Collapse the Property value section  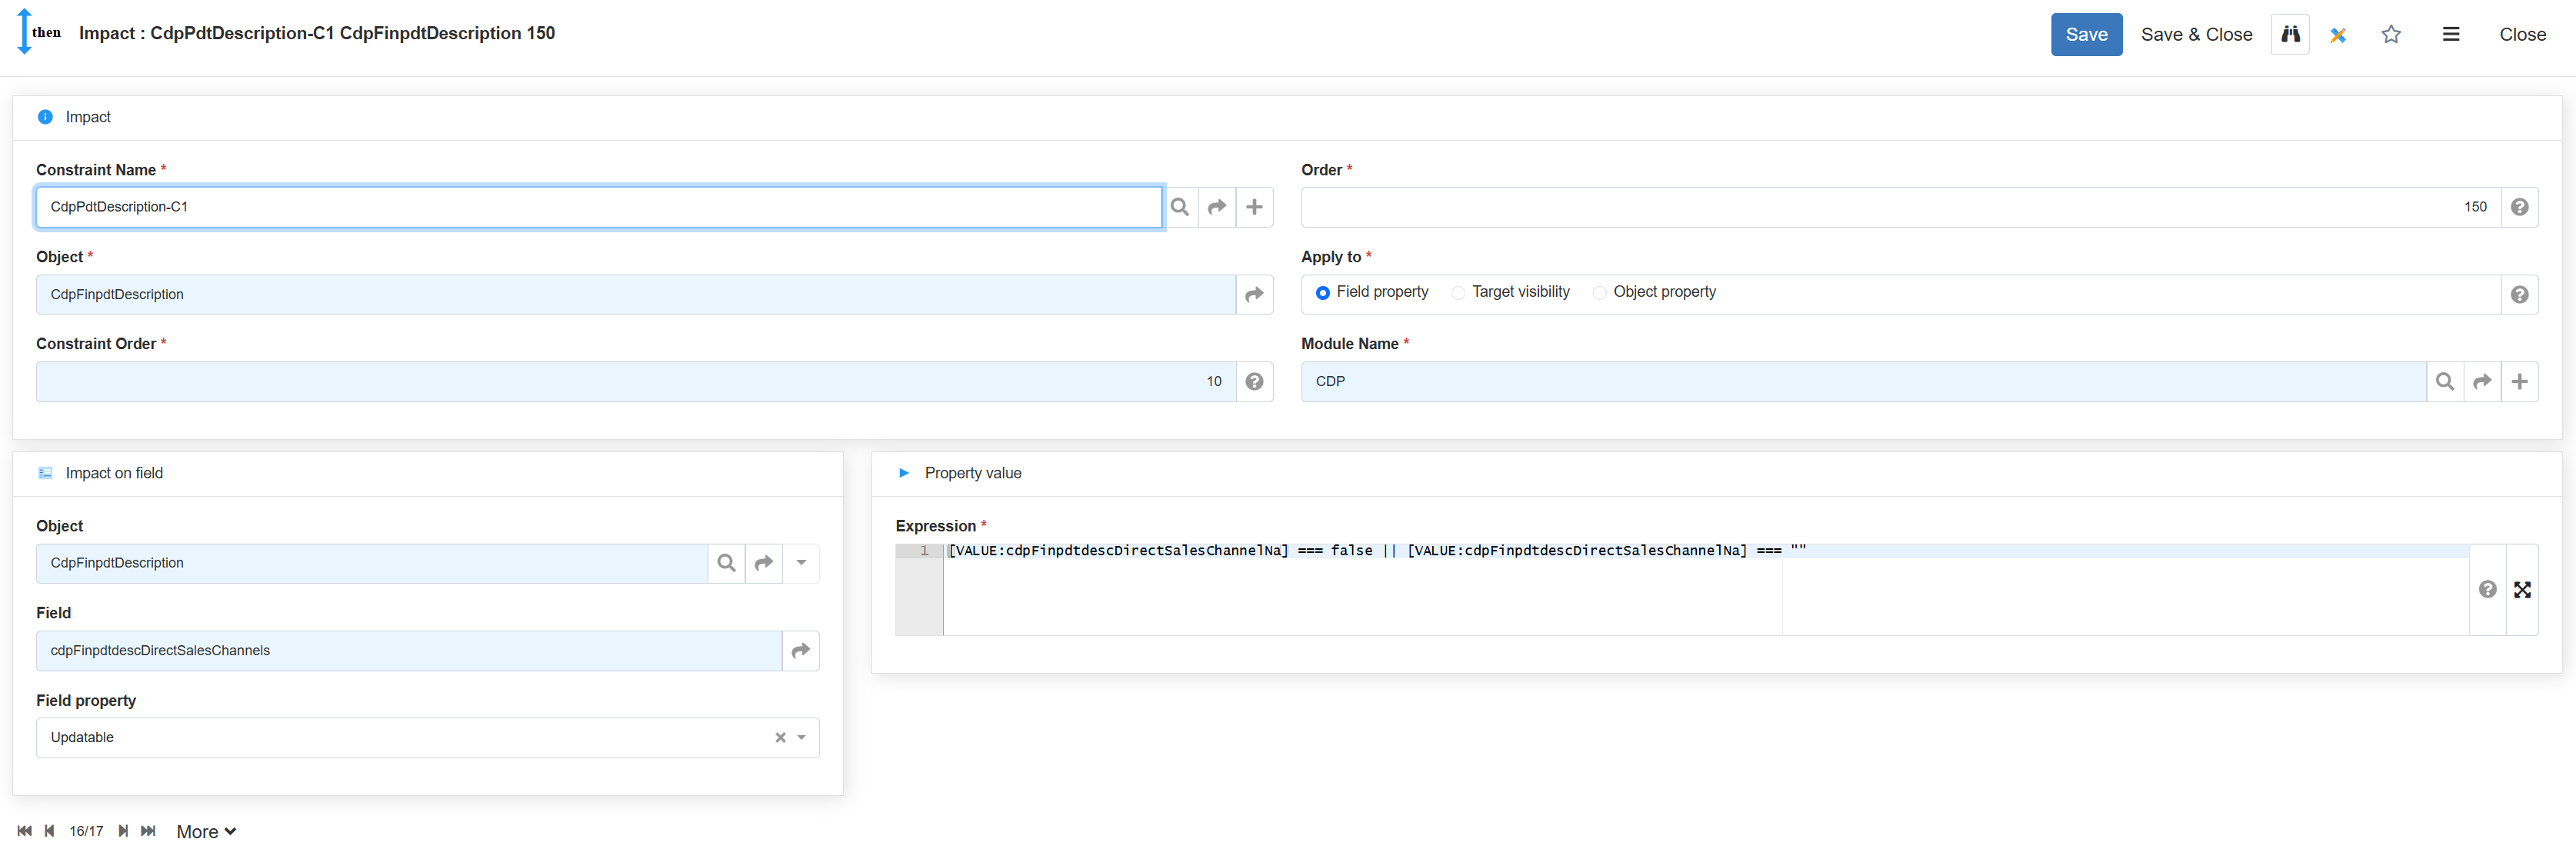903,473
